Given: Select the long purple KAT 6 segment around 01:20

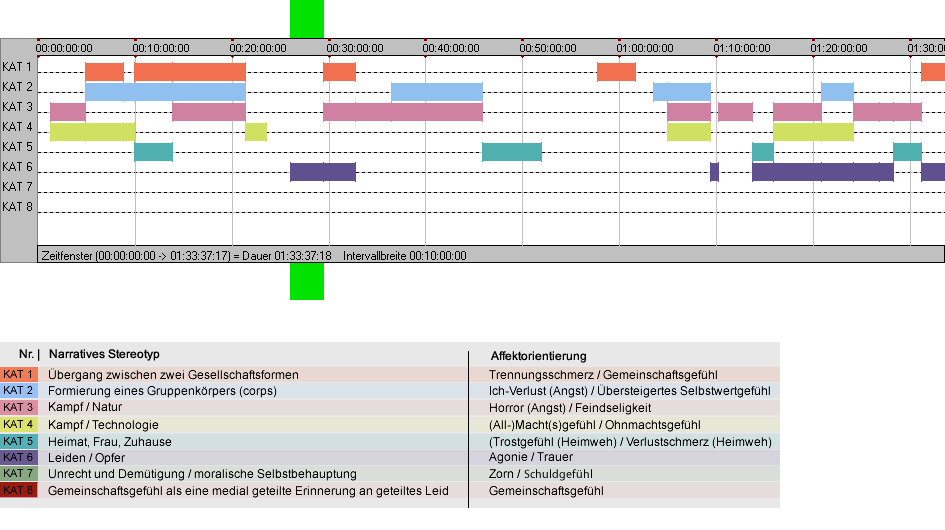Looking at the screenshot, I should tap(823, 171).
